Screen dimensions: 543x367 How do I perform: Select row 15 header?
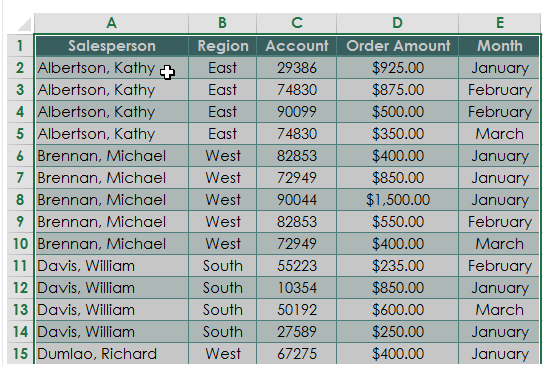coord(20,353)
